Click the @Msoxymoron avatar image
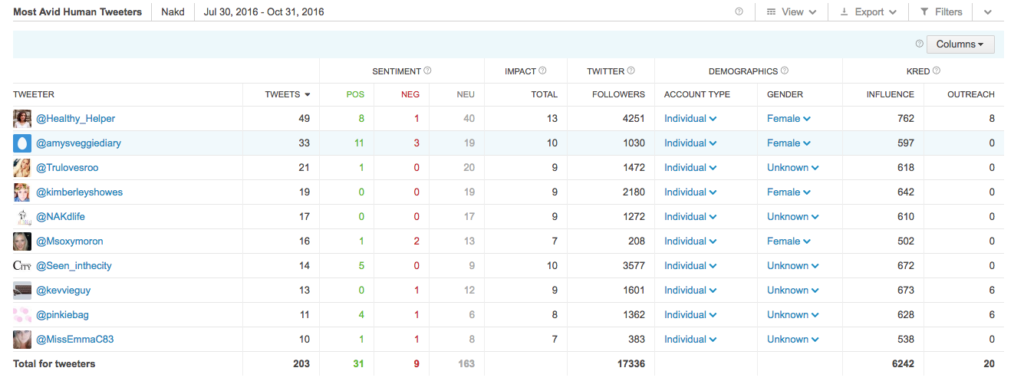Screen dimensions: 1024x381 [22, 241]
